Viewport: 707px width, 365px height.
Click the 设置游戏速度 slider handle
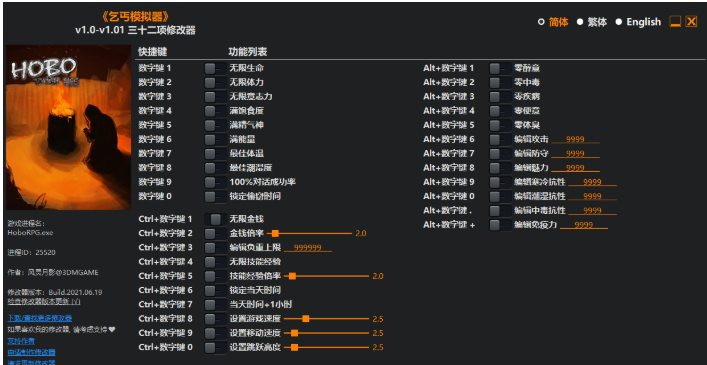click(x=306, y=319)
